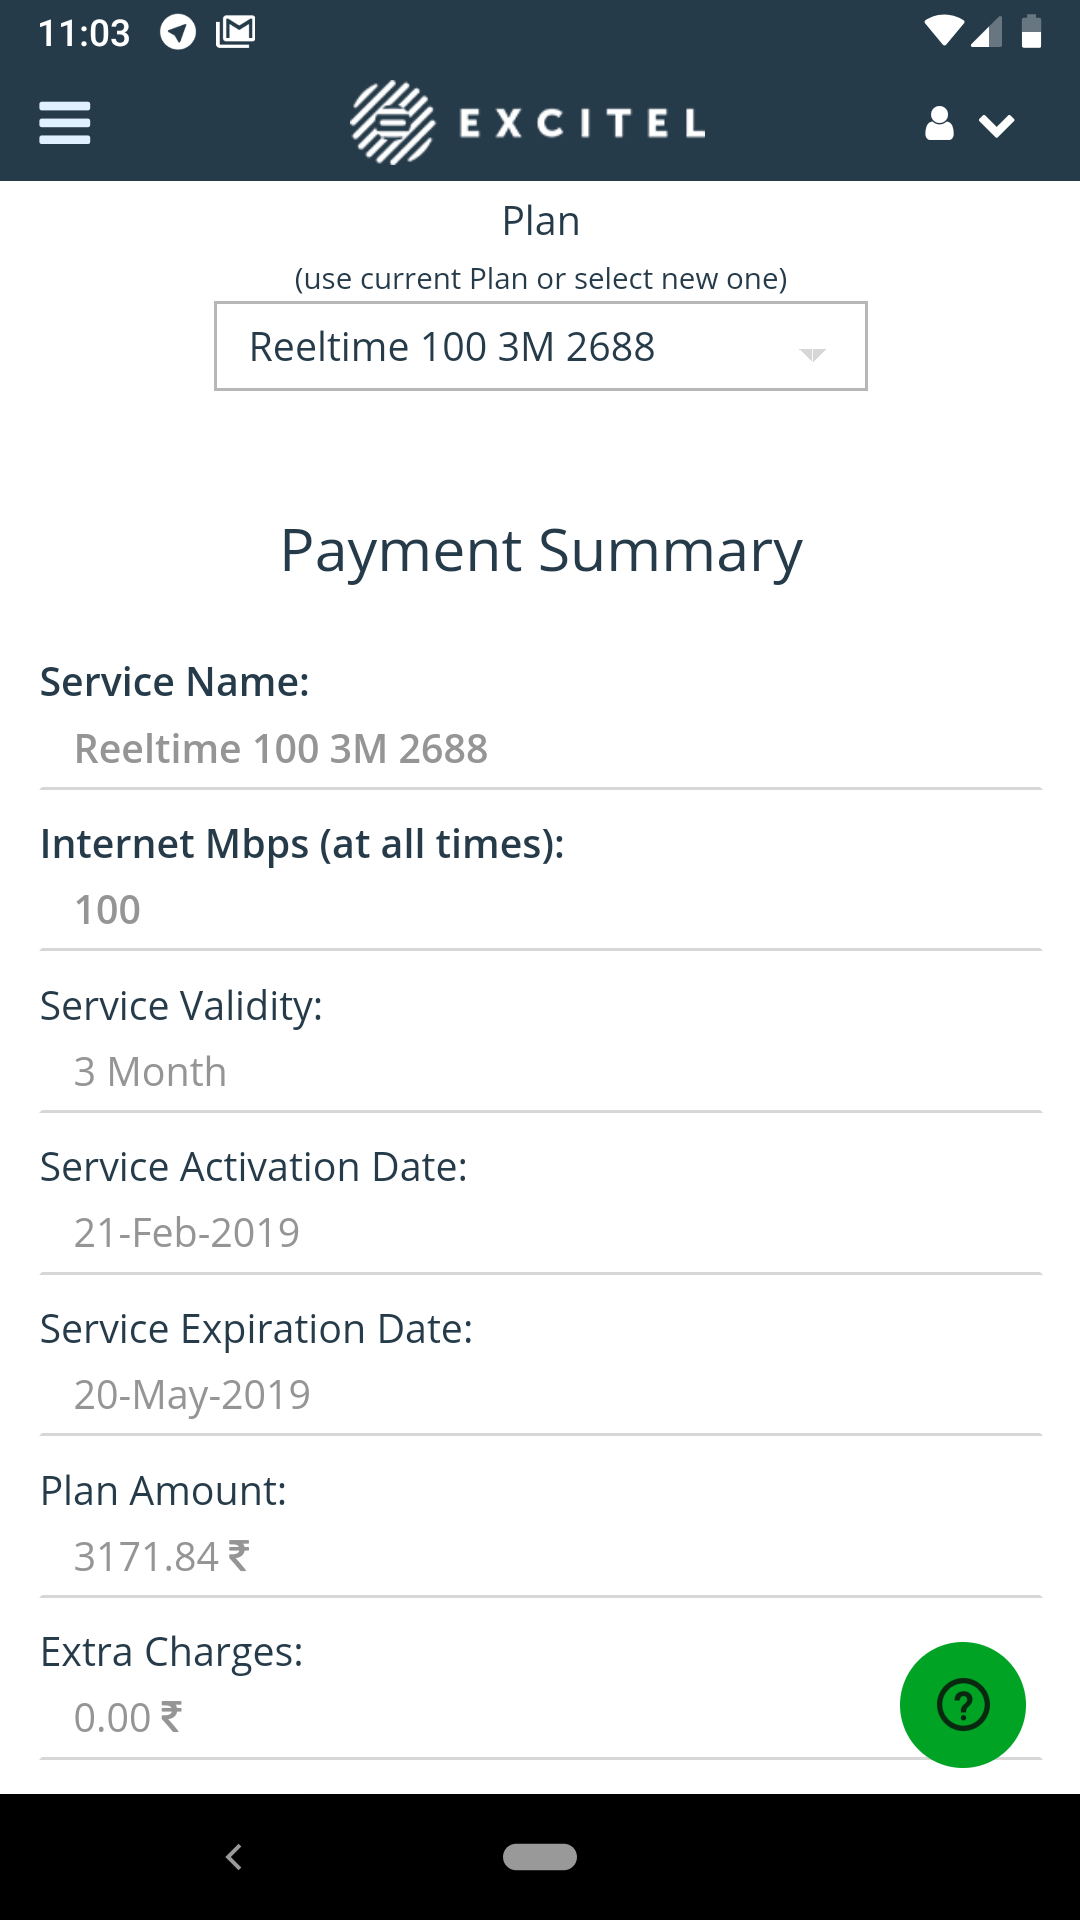Tap the Extra Charges 0.00 value
Image resolution: width=1080 pixels, height=1920 pixels.
coord(128,1718)
